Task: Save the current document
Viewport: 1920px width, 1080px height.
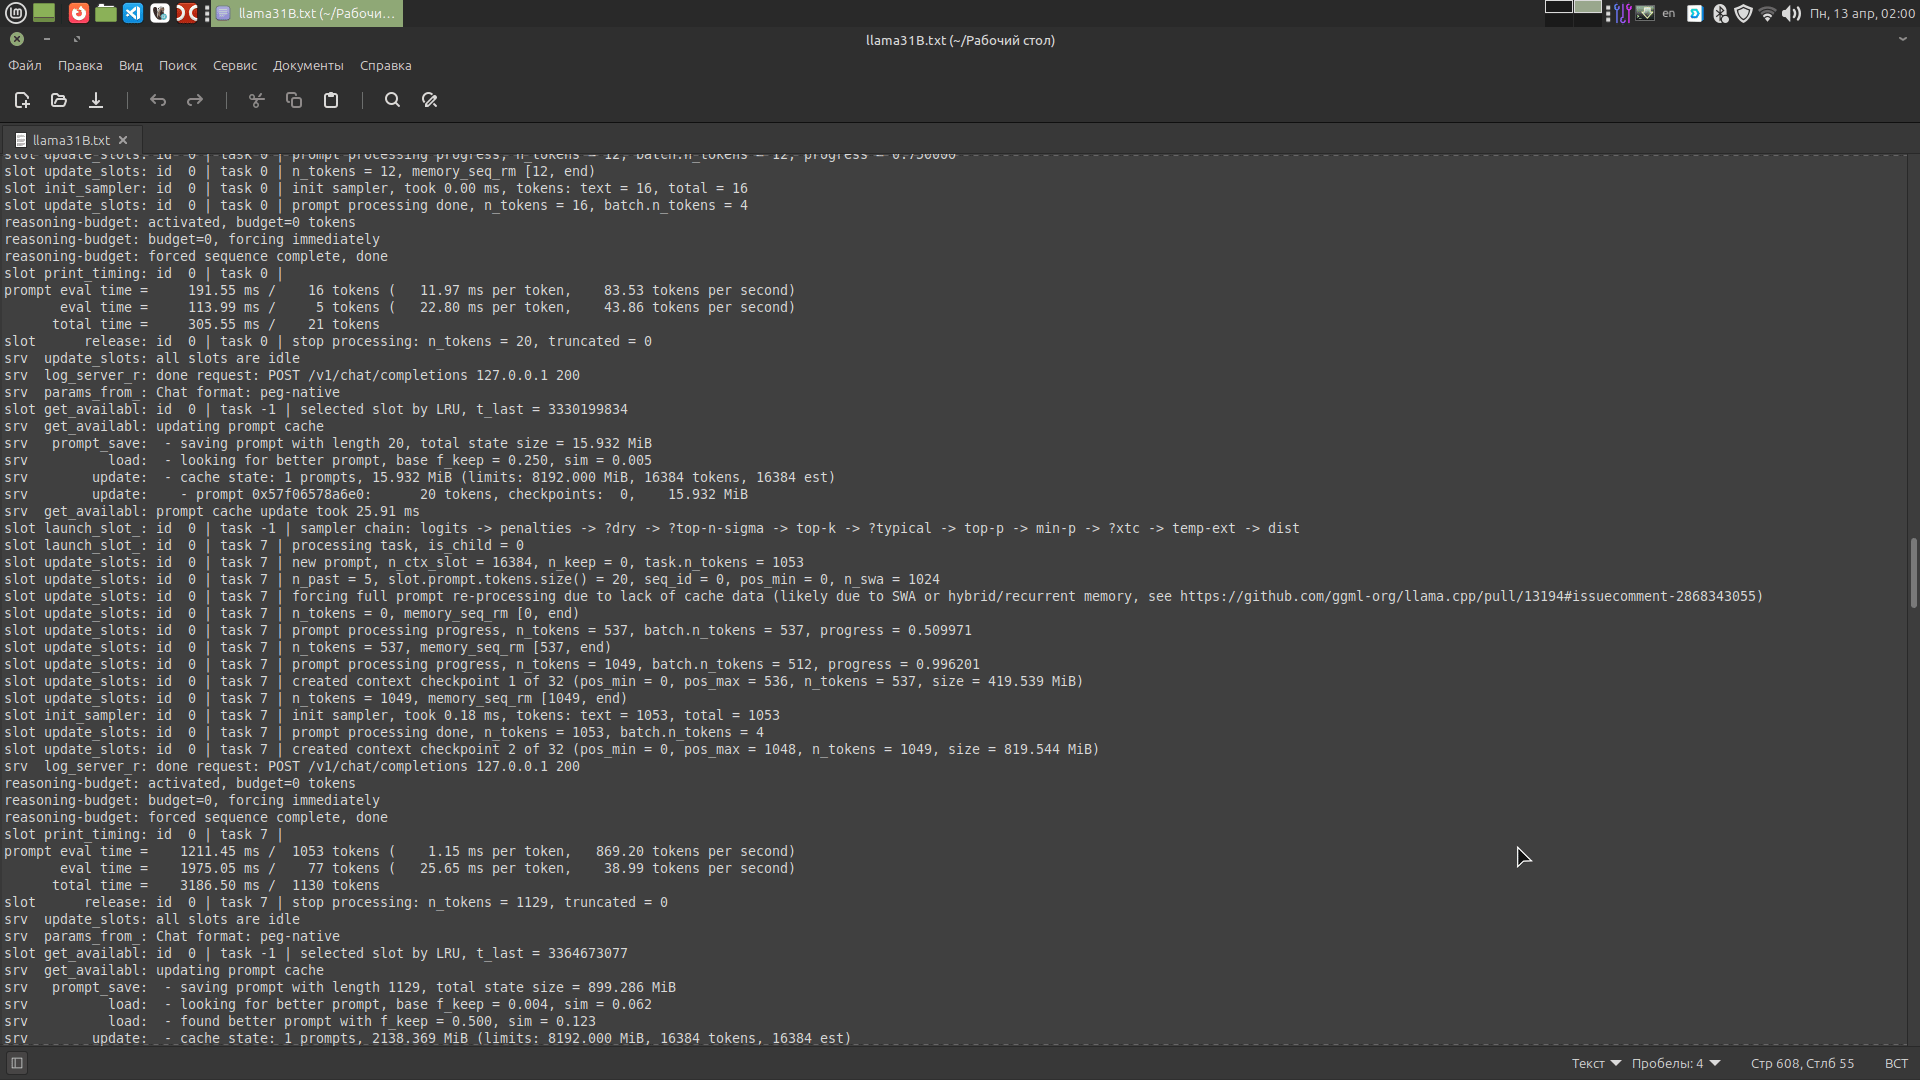Action: [x=95, y=100]
